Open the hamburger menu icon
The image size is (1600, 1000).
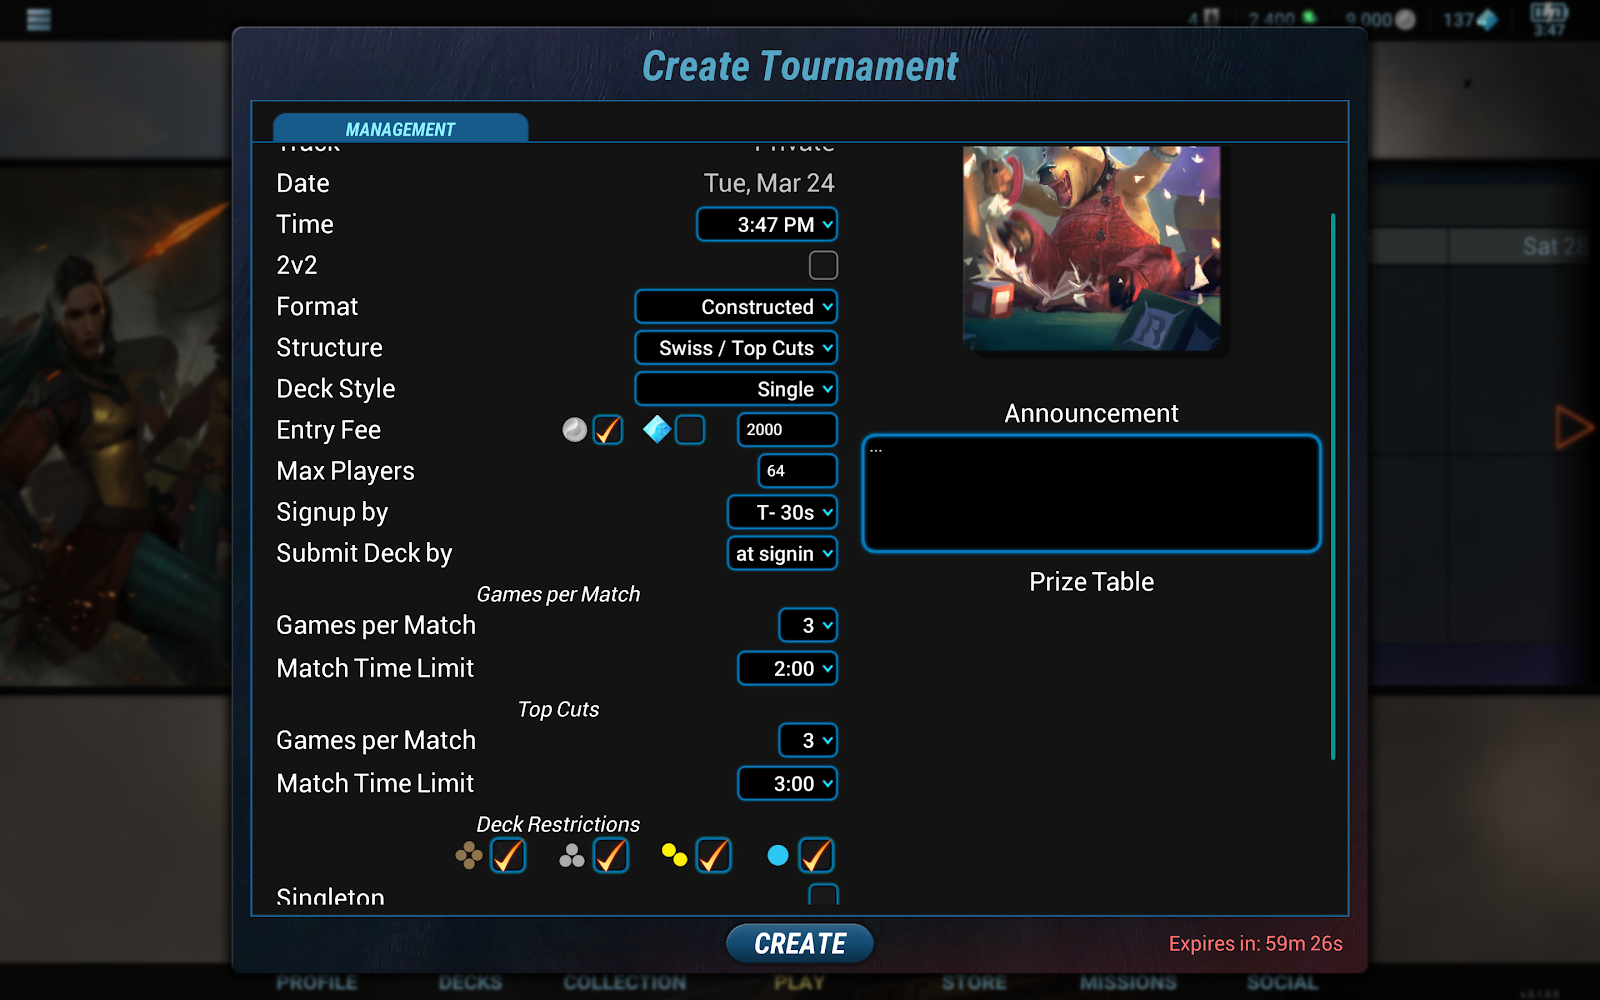coord(38,19)
